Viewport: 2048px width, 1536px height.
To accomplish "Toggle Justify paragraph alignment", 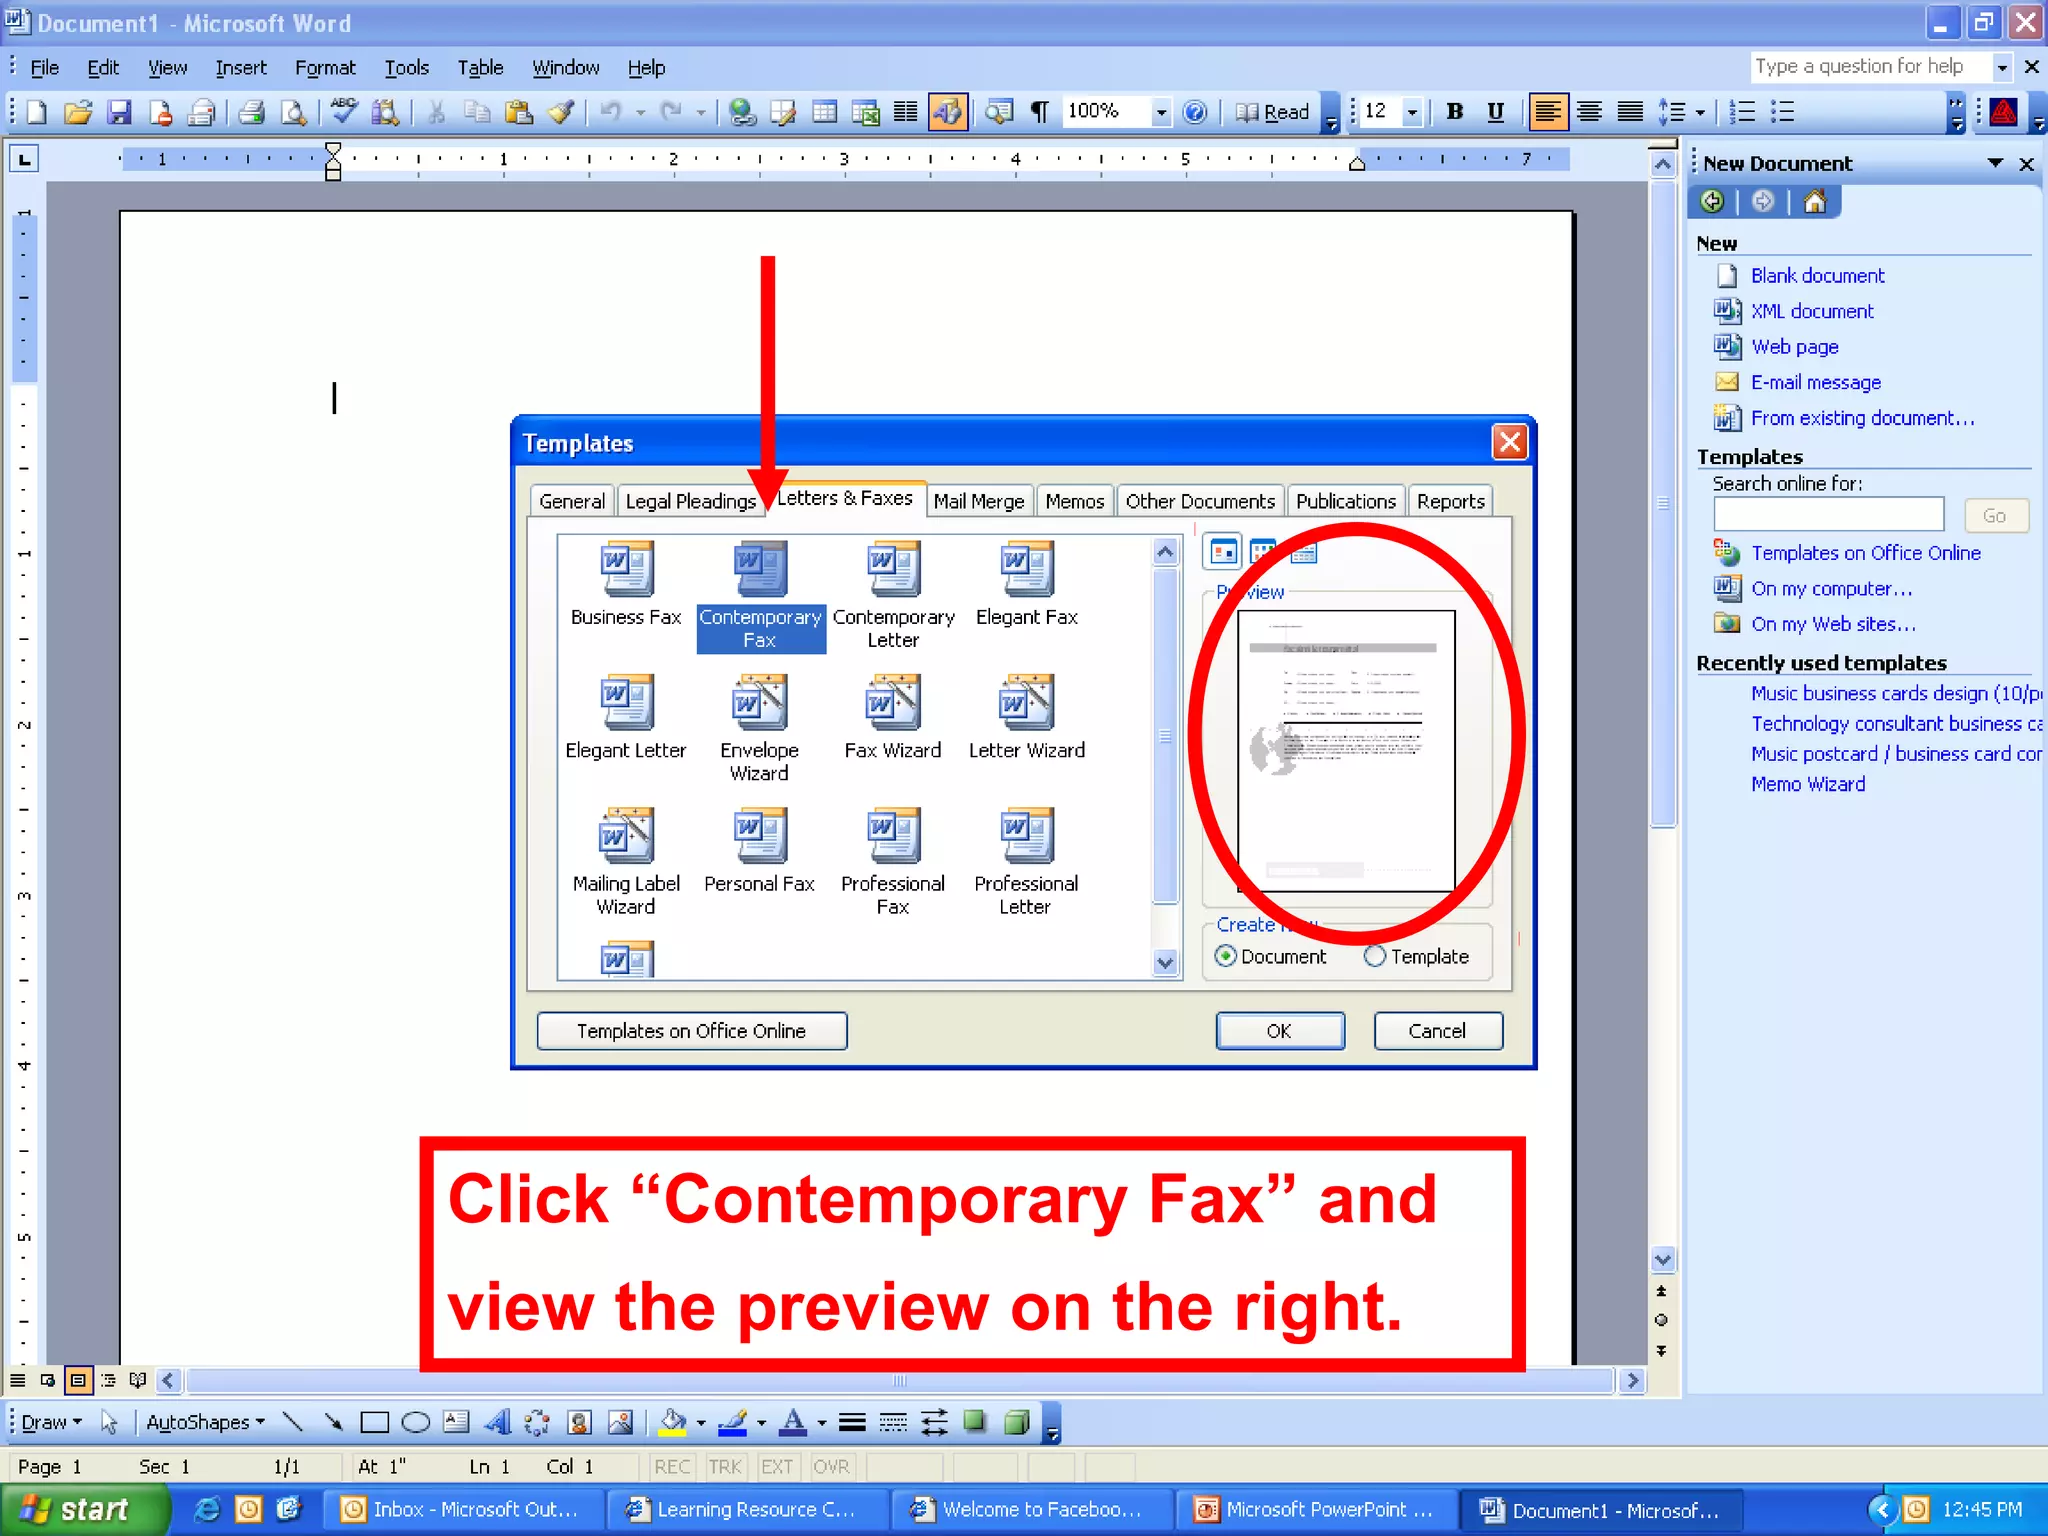I will point(1630,112).
